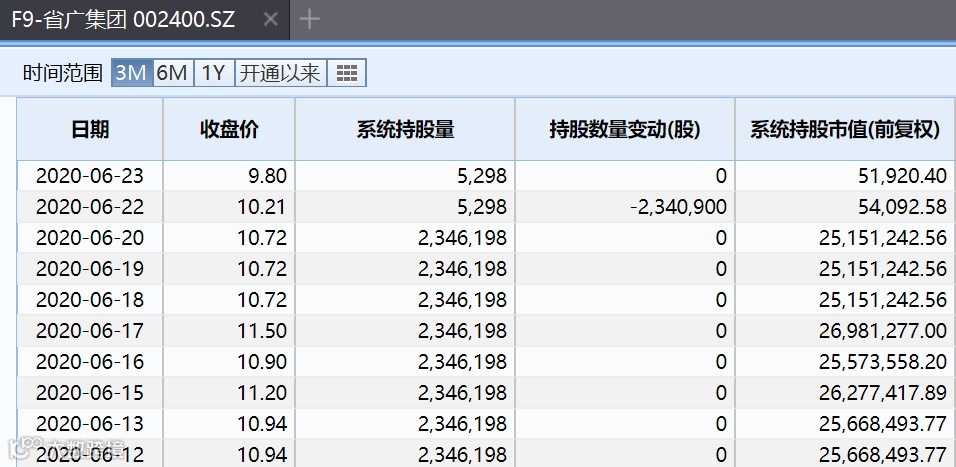956x467 pixels.
Task: Click the 0 change in the 2020-06-23 row
Action: point(721,176)
